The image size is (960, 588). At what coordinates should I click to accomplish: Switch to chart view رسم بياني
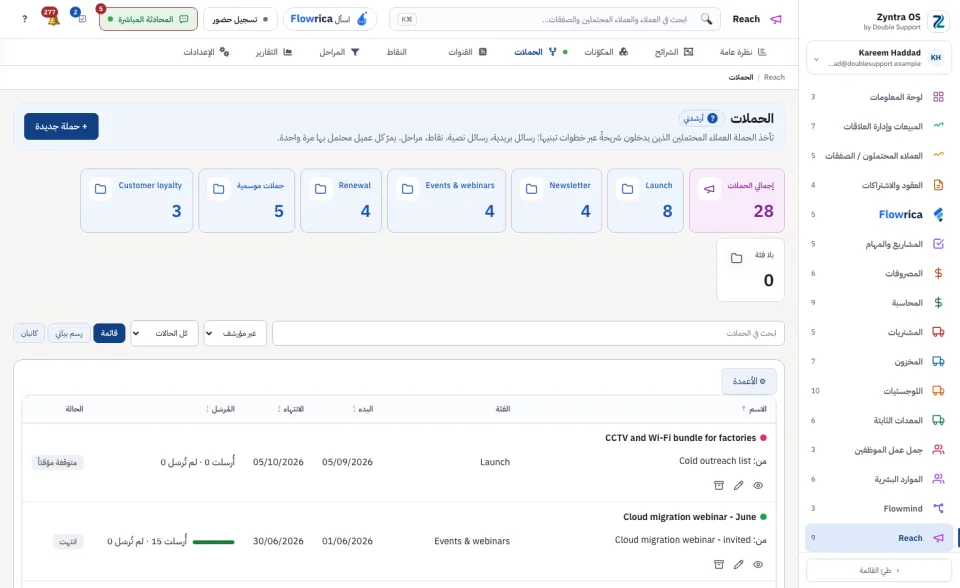pos(69,333)
